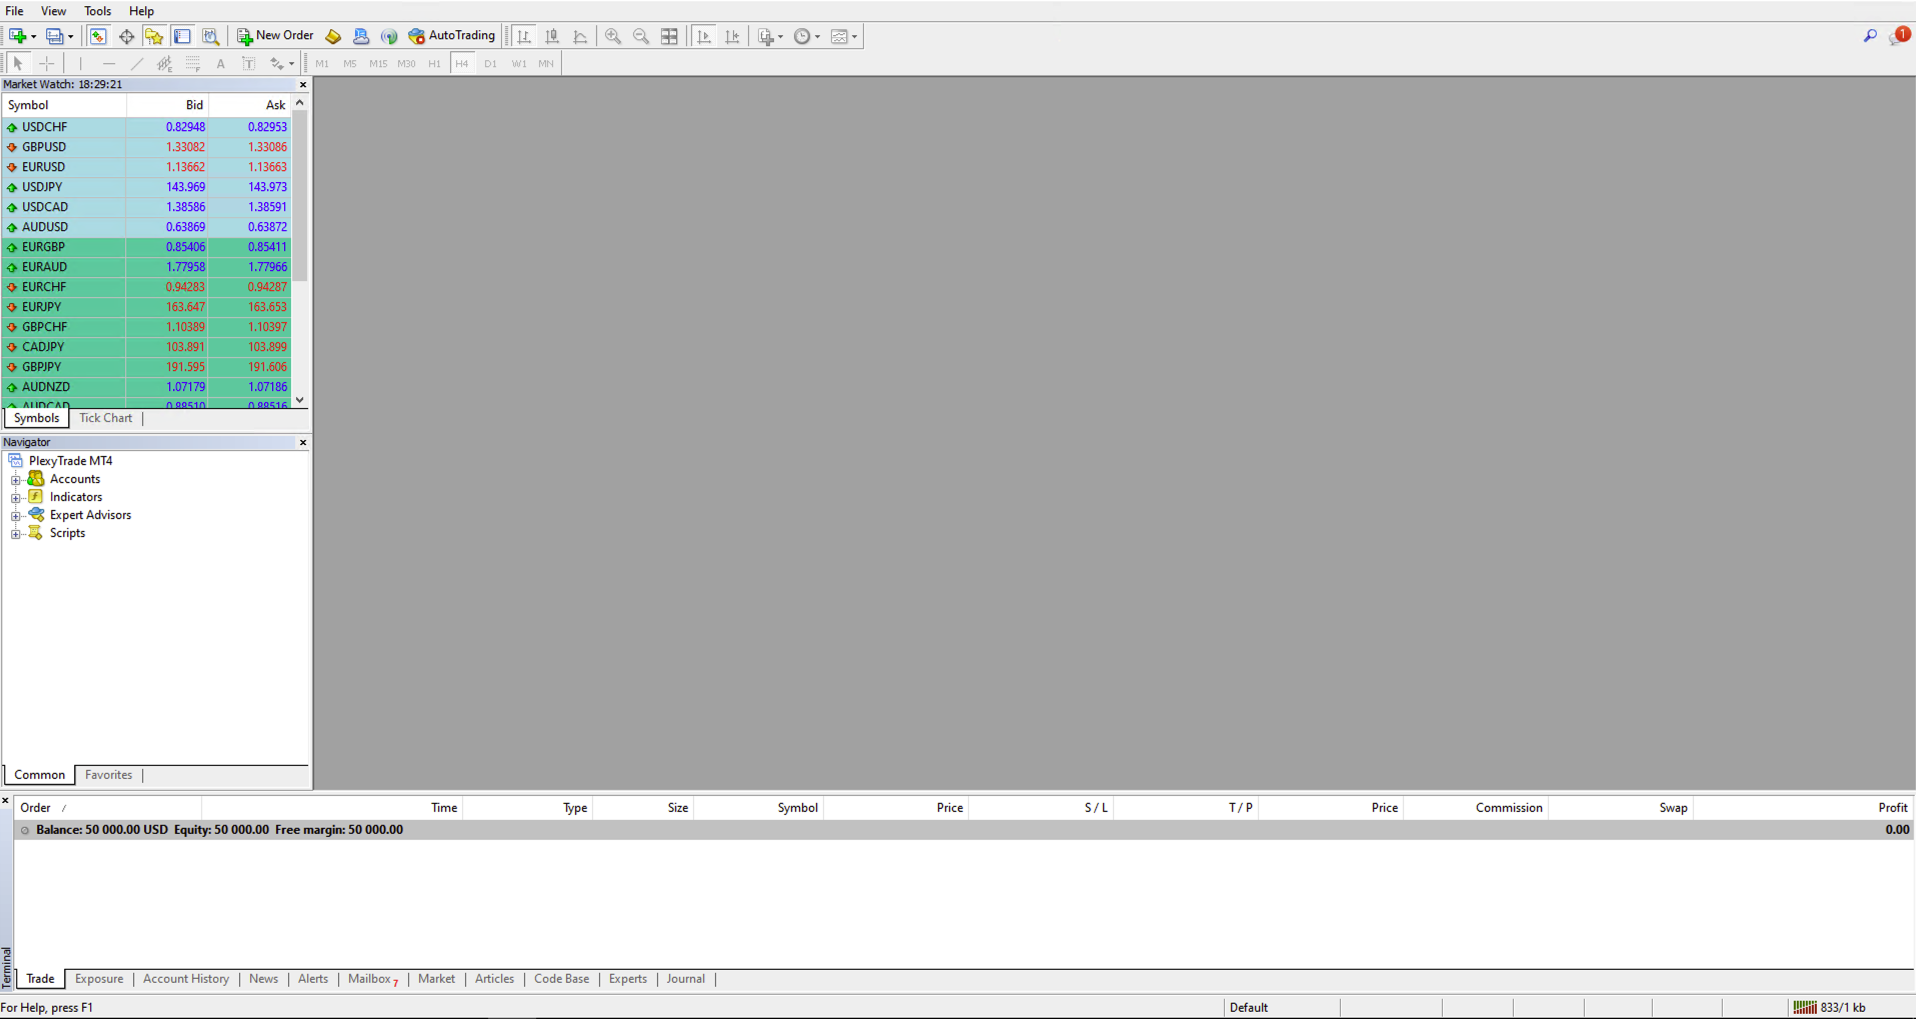
Task: Select the Vertical Line tool
Action: point(81,63)
